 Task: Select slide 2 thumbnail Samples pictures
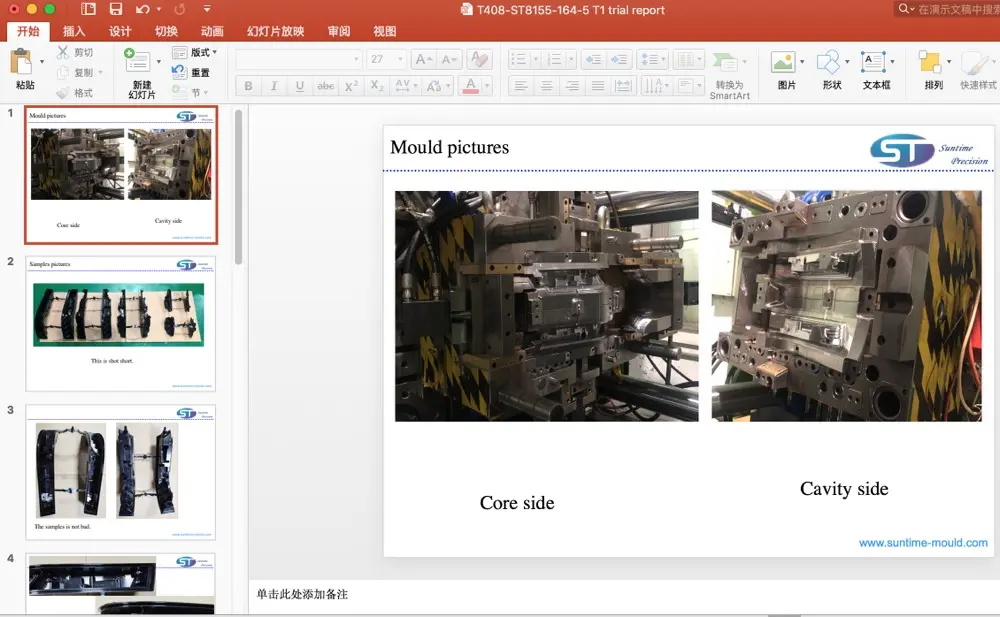point(120,323)
